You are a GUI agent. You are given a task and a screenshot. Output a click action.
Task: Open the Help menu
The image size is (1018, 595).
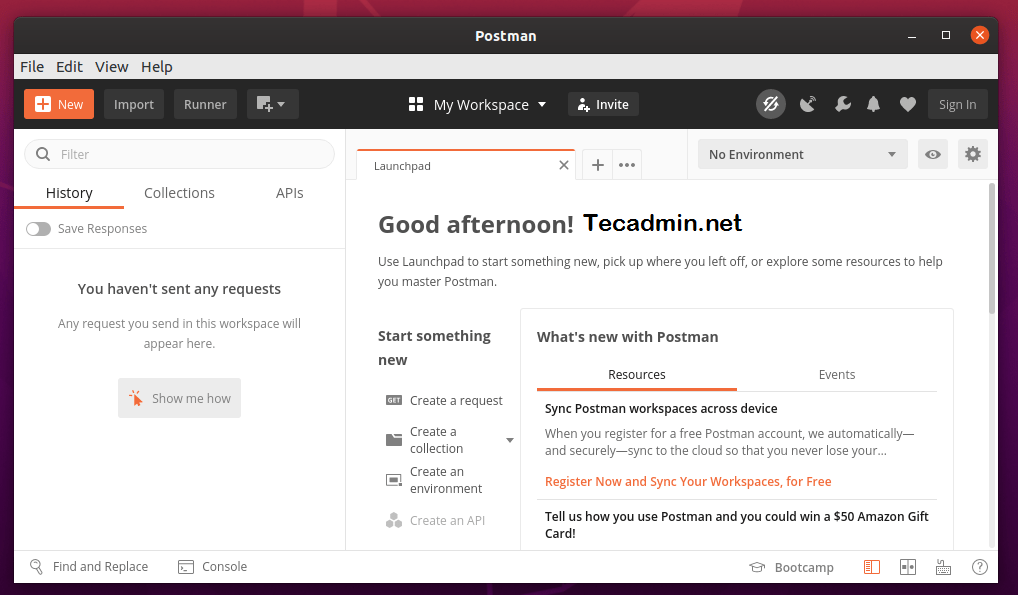(156, 67)
